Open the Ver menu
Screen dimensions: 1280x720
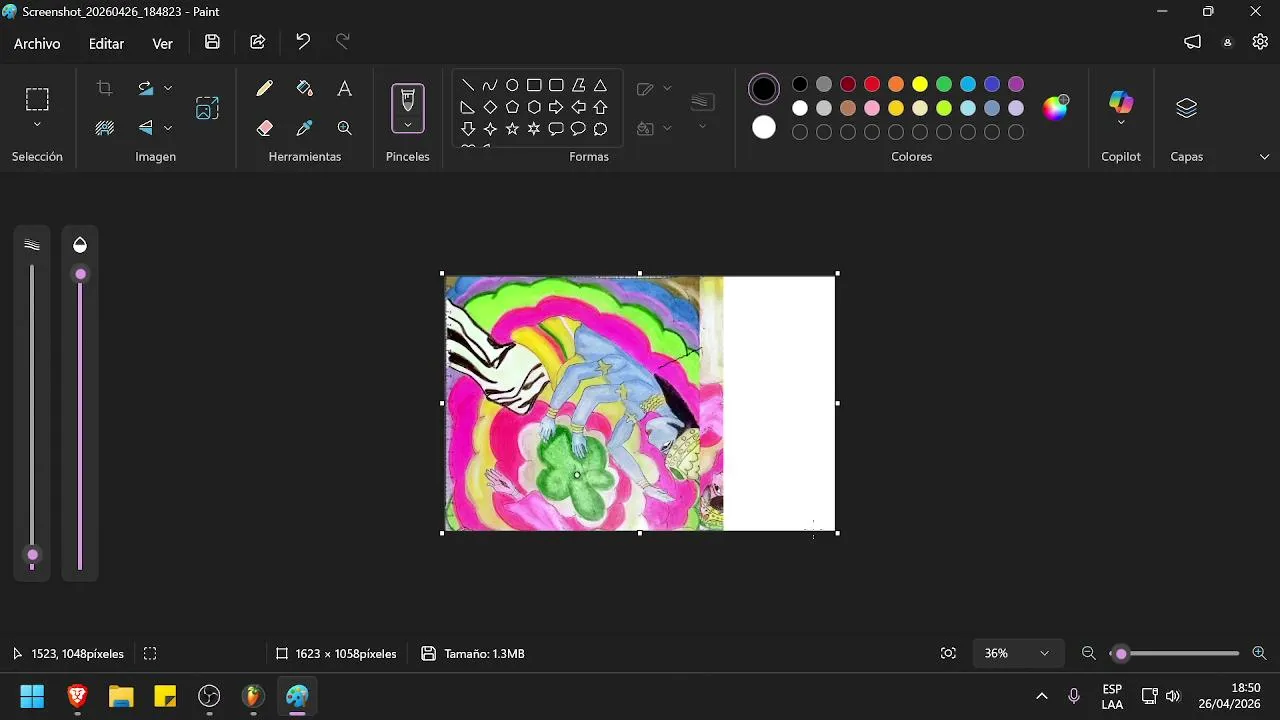[x=162, y=43]
